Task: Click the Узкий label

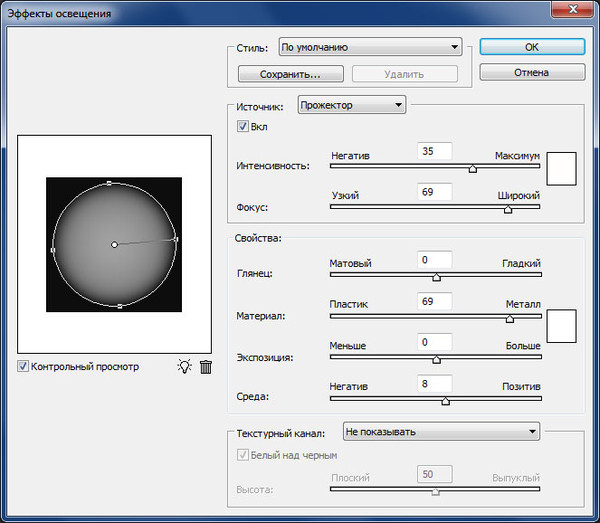Action: pyautogui.click(x=345, y=196)
